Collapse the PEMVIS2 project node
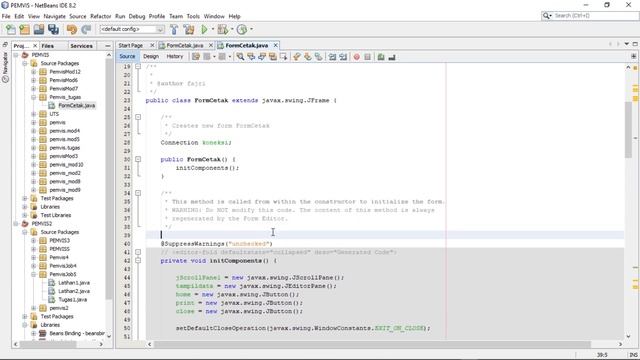Viewport: 640px width, 360px height. coord(16,224)
